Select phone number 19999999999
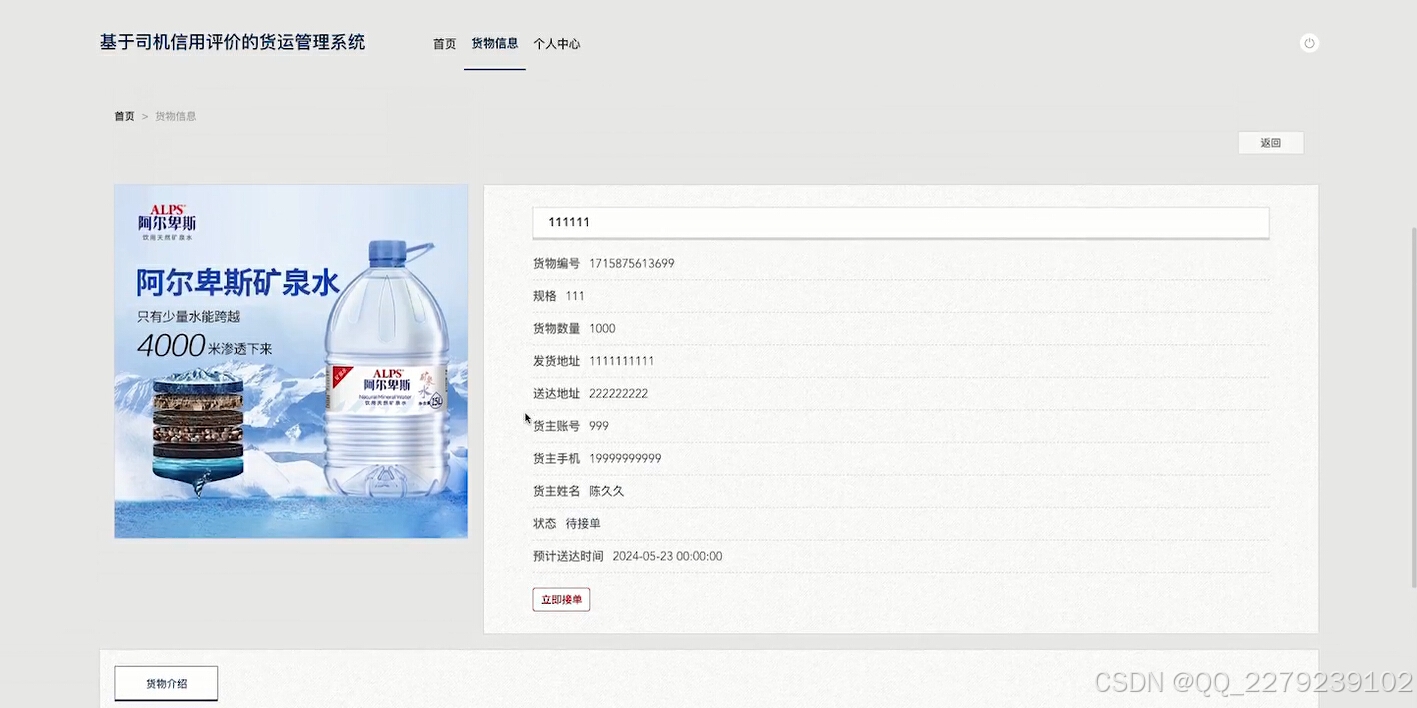The image size is (1417, 708). coord(625,459)
